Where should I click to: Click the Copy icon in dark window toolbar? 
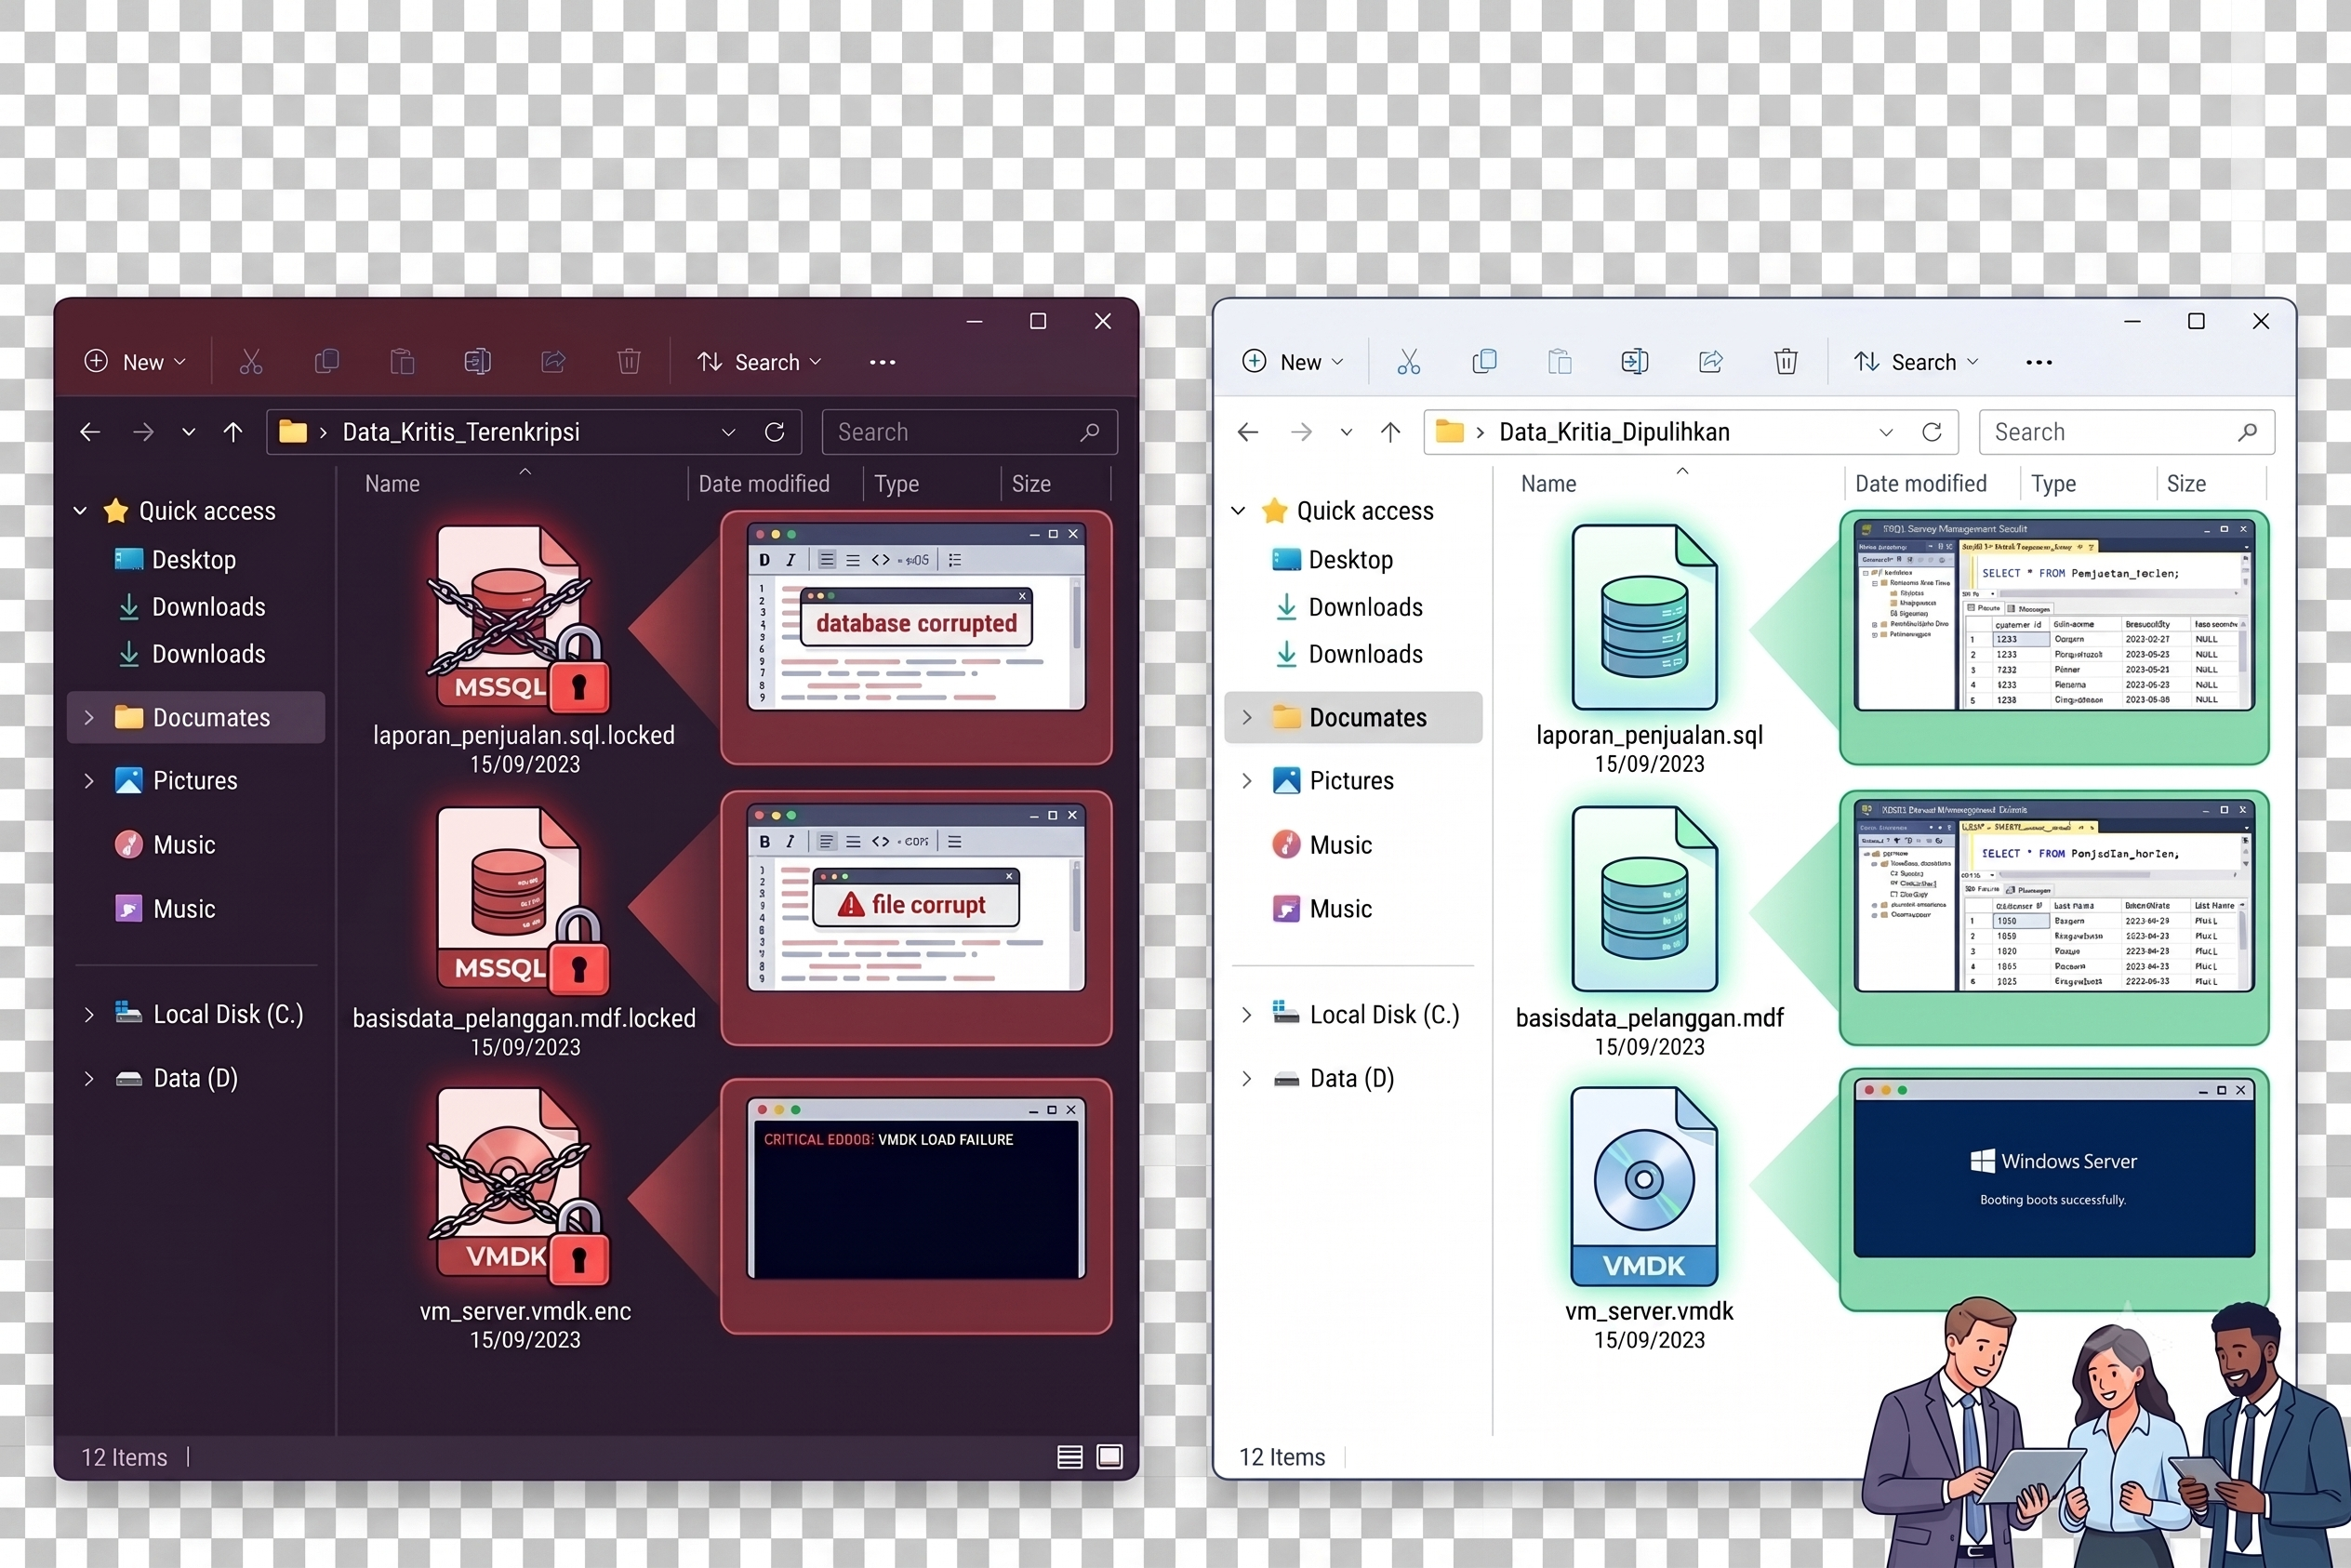point(327,361)
